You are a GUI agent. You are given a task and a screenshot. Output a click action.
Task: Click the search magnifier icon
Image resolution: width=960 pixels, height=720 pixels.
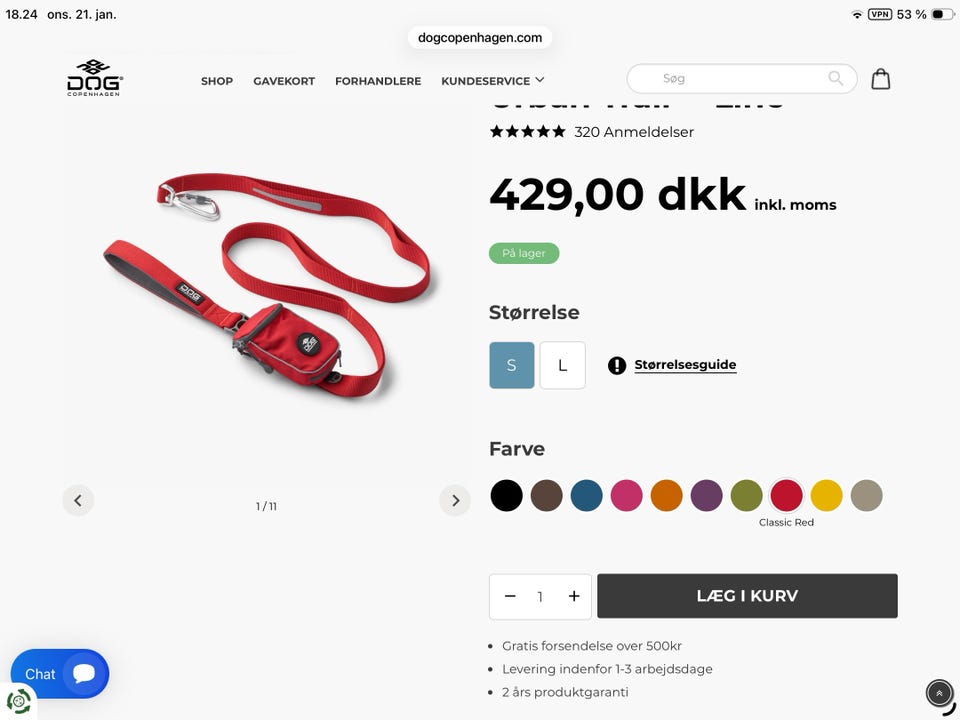click(x=835, y=78)
